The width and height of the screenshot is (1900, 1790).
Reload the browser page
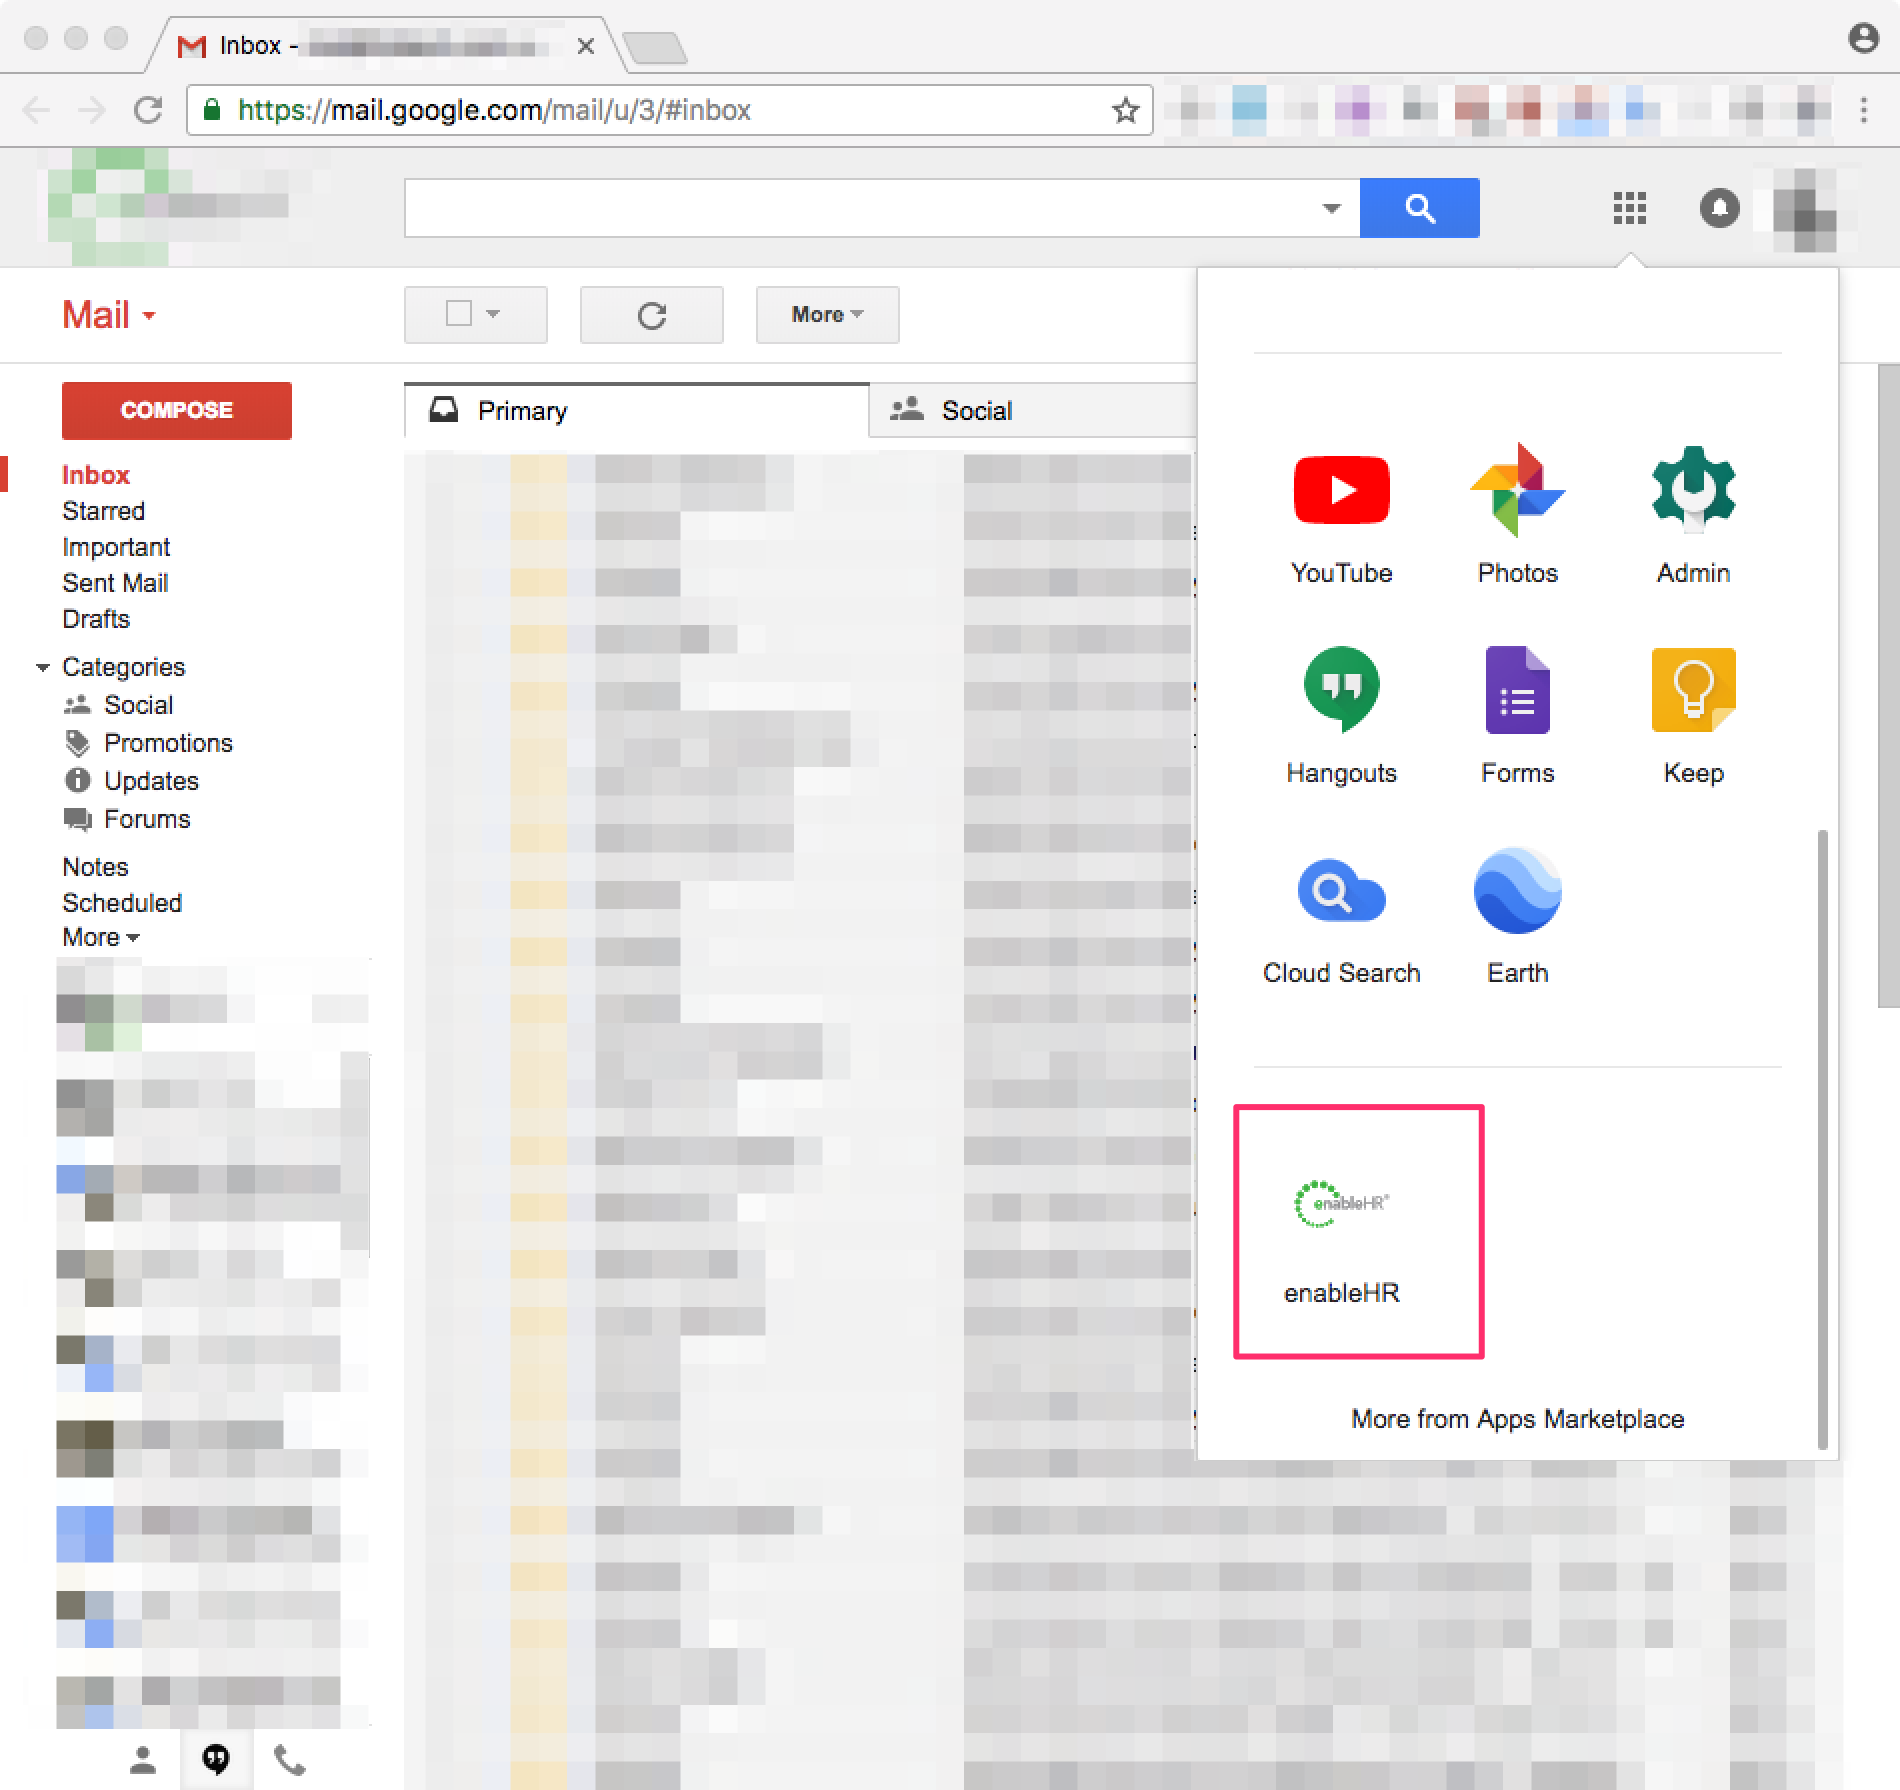click(x=148, y=110)
